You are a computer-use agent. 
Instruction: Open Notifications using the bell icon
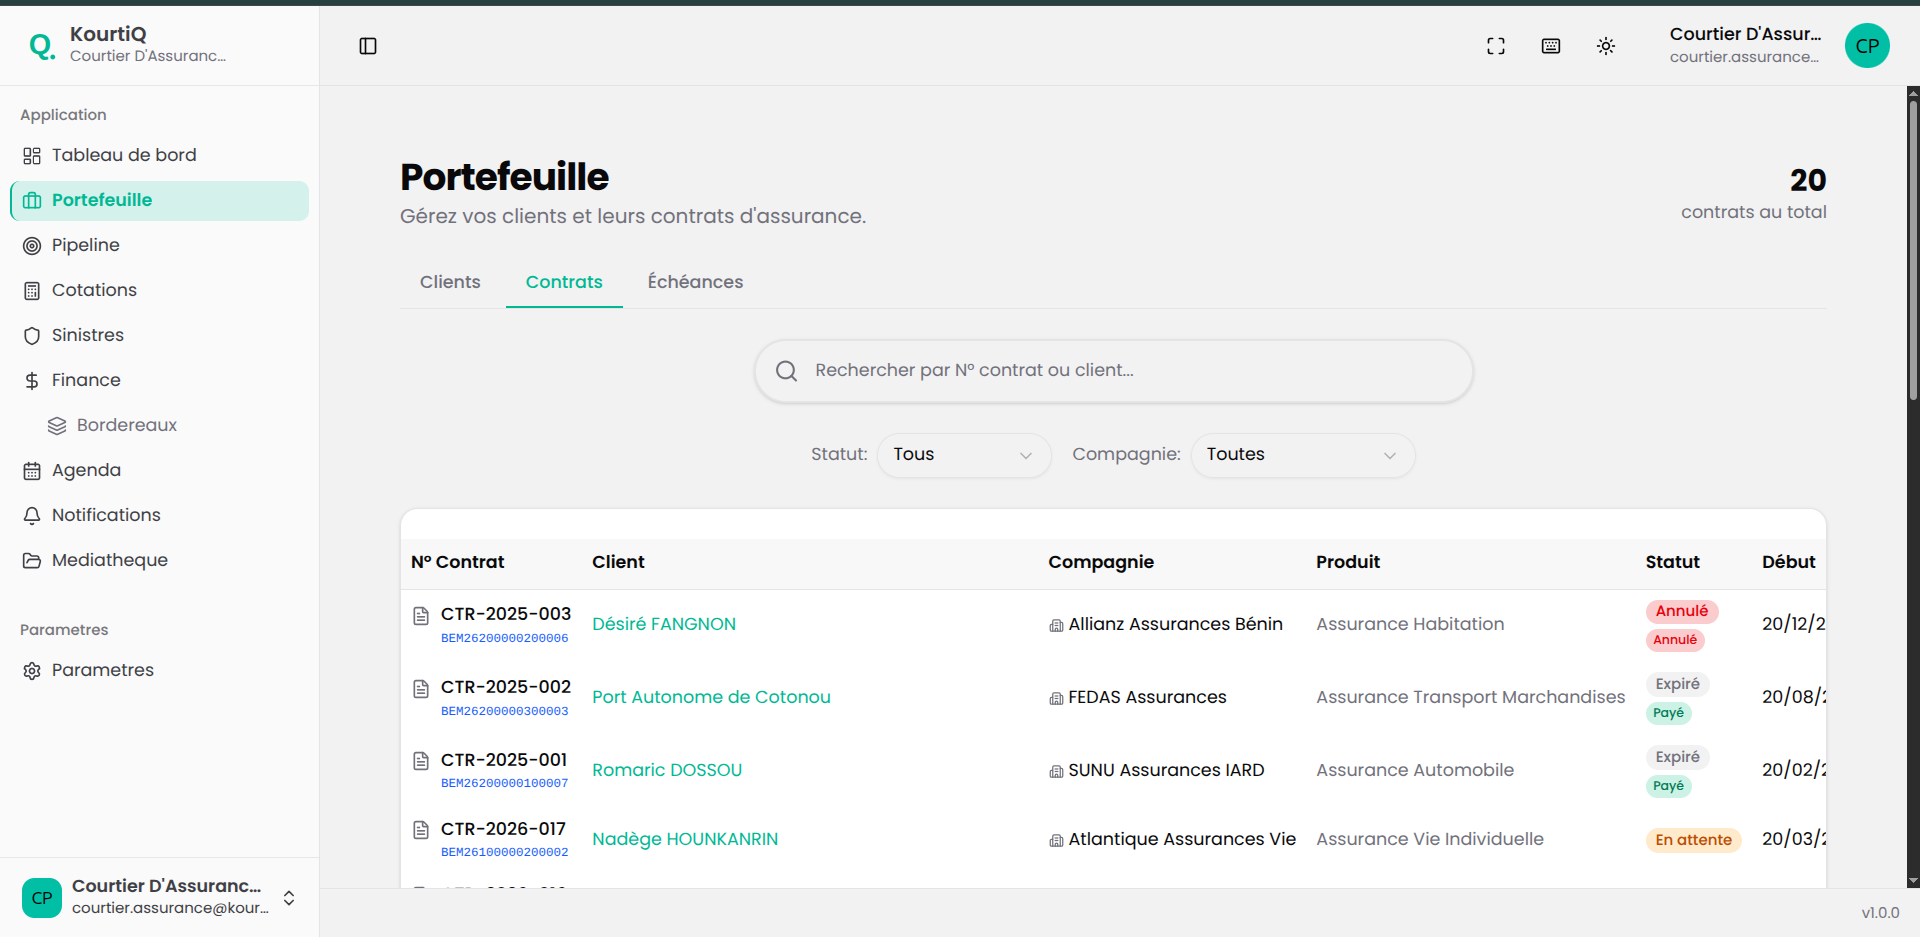[32, 515]
